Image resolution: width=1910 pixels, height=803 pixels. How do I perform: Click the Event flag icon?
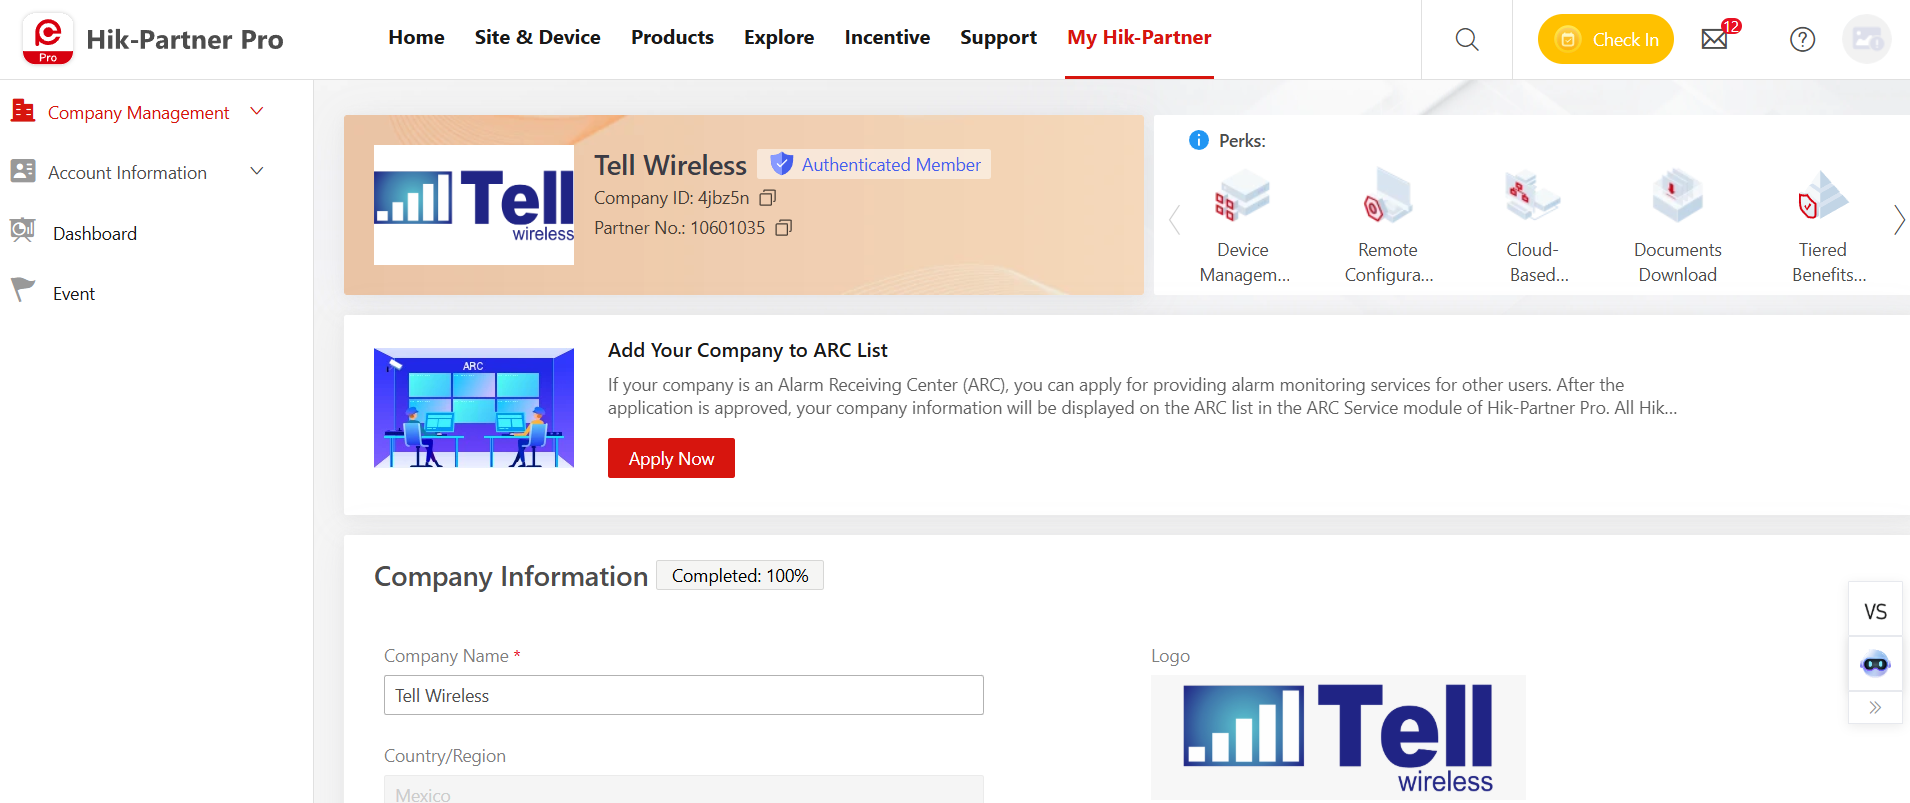23,290
